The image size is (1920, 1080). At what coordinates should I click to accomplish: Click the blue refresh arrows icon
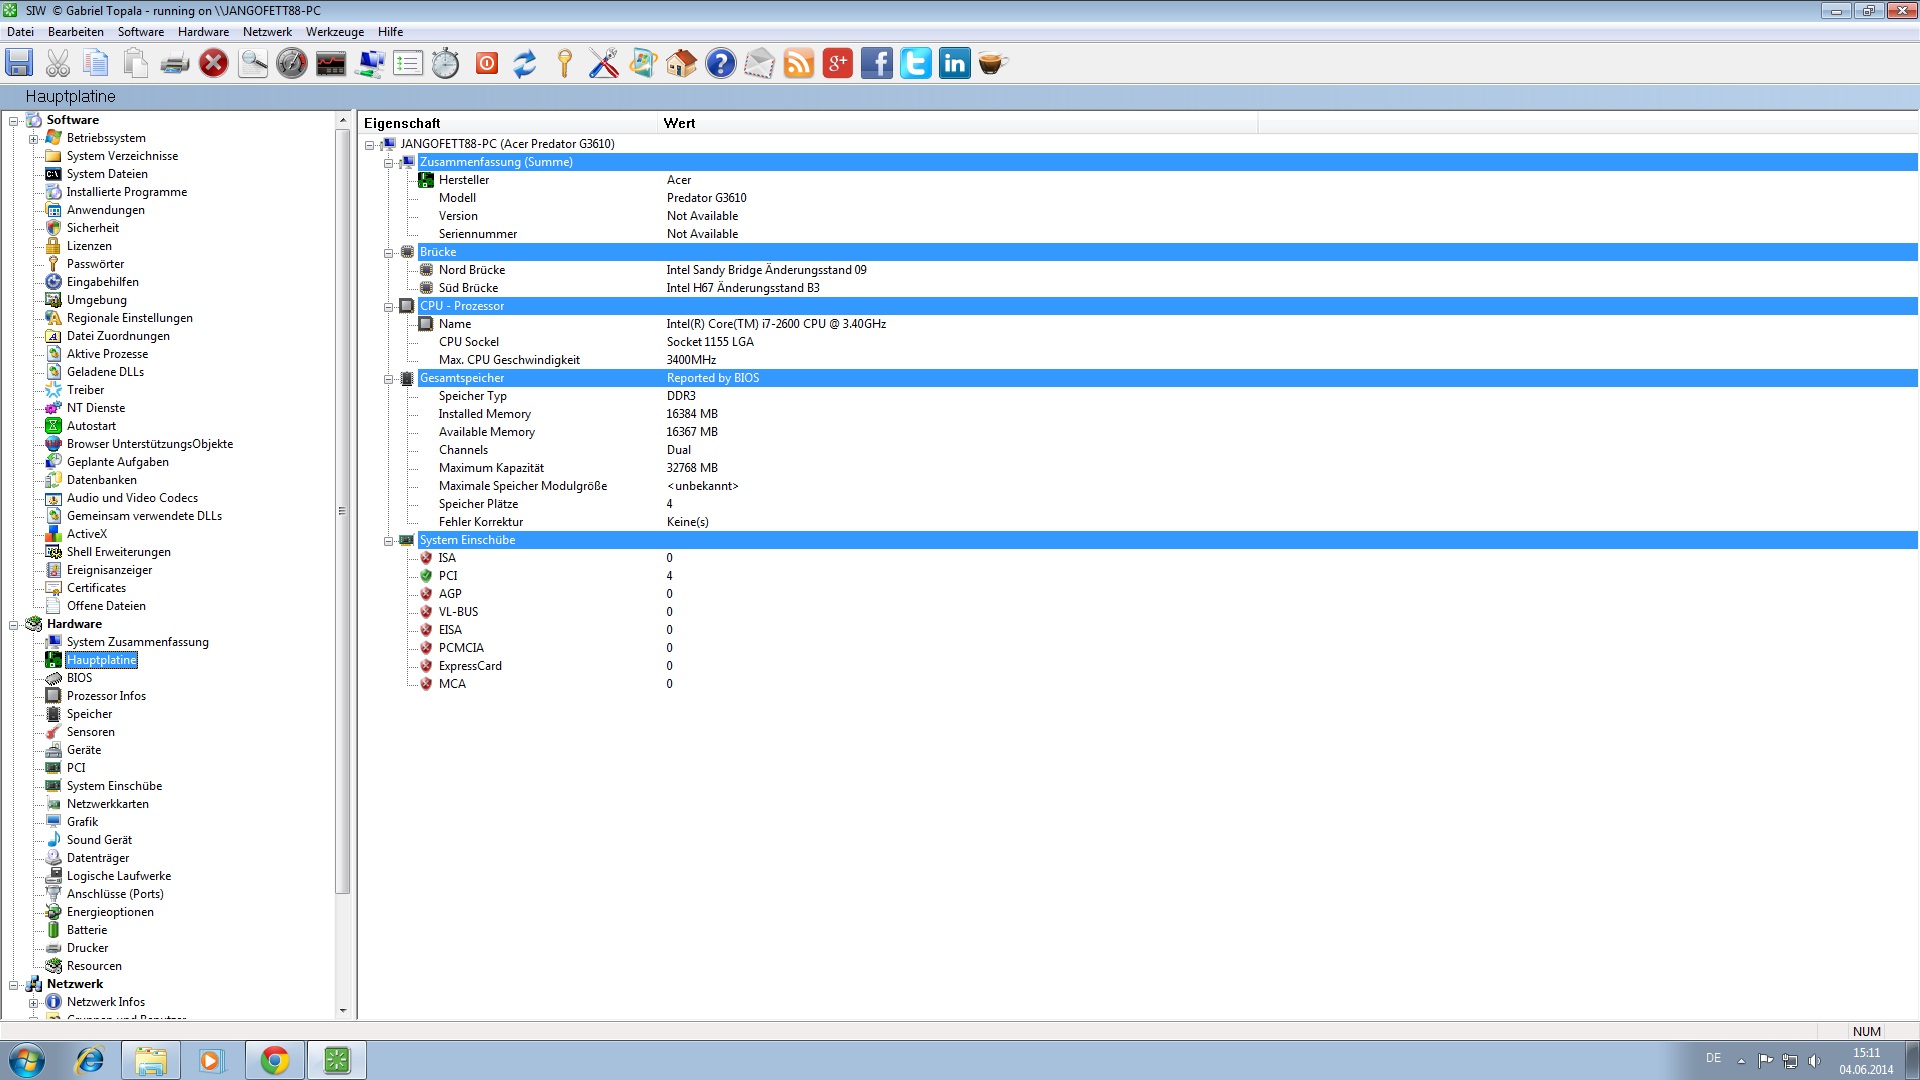(524, 64)
